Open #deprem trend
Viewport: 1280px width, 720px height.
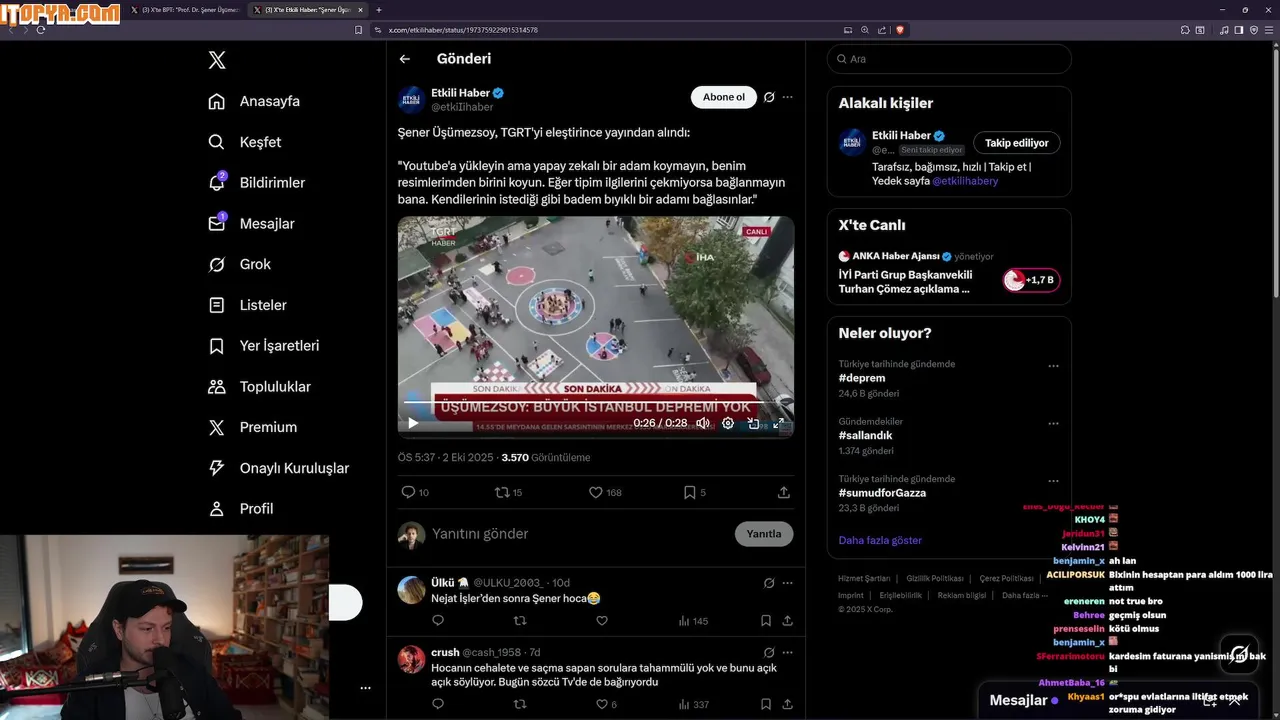862,378
